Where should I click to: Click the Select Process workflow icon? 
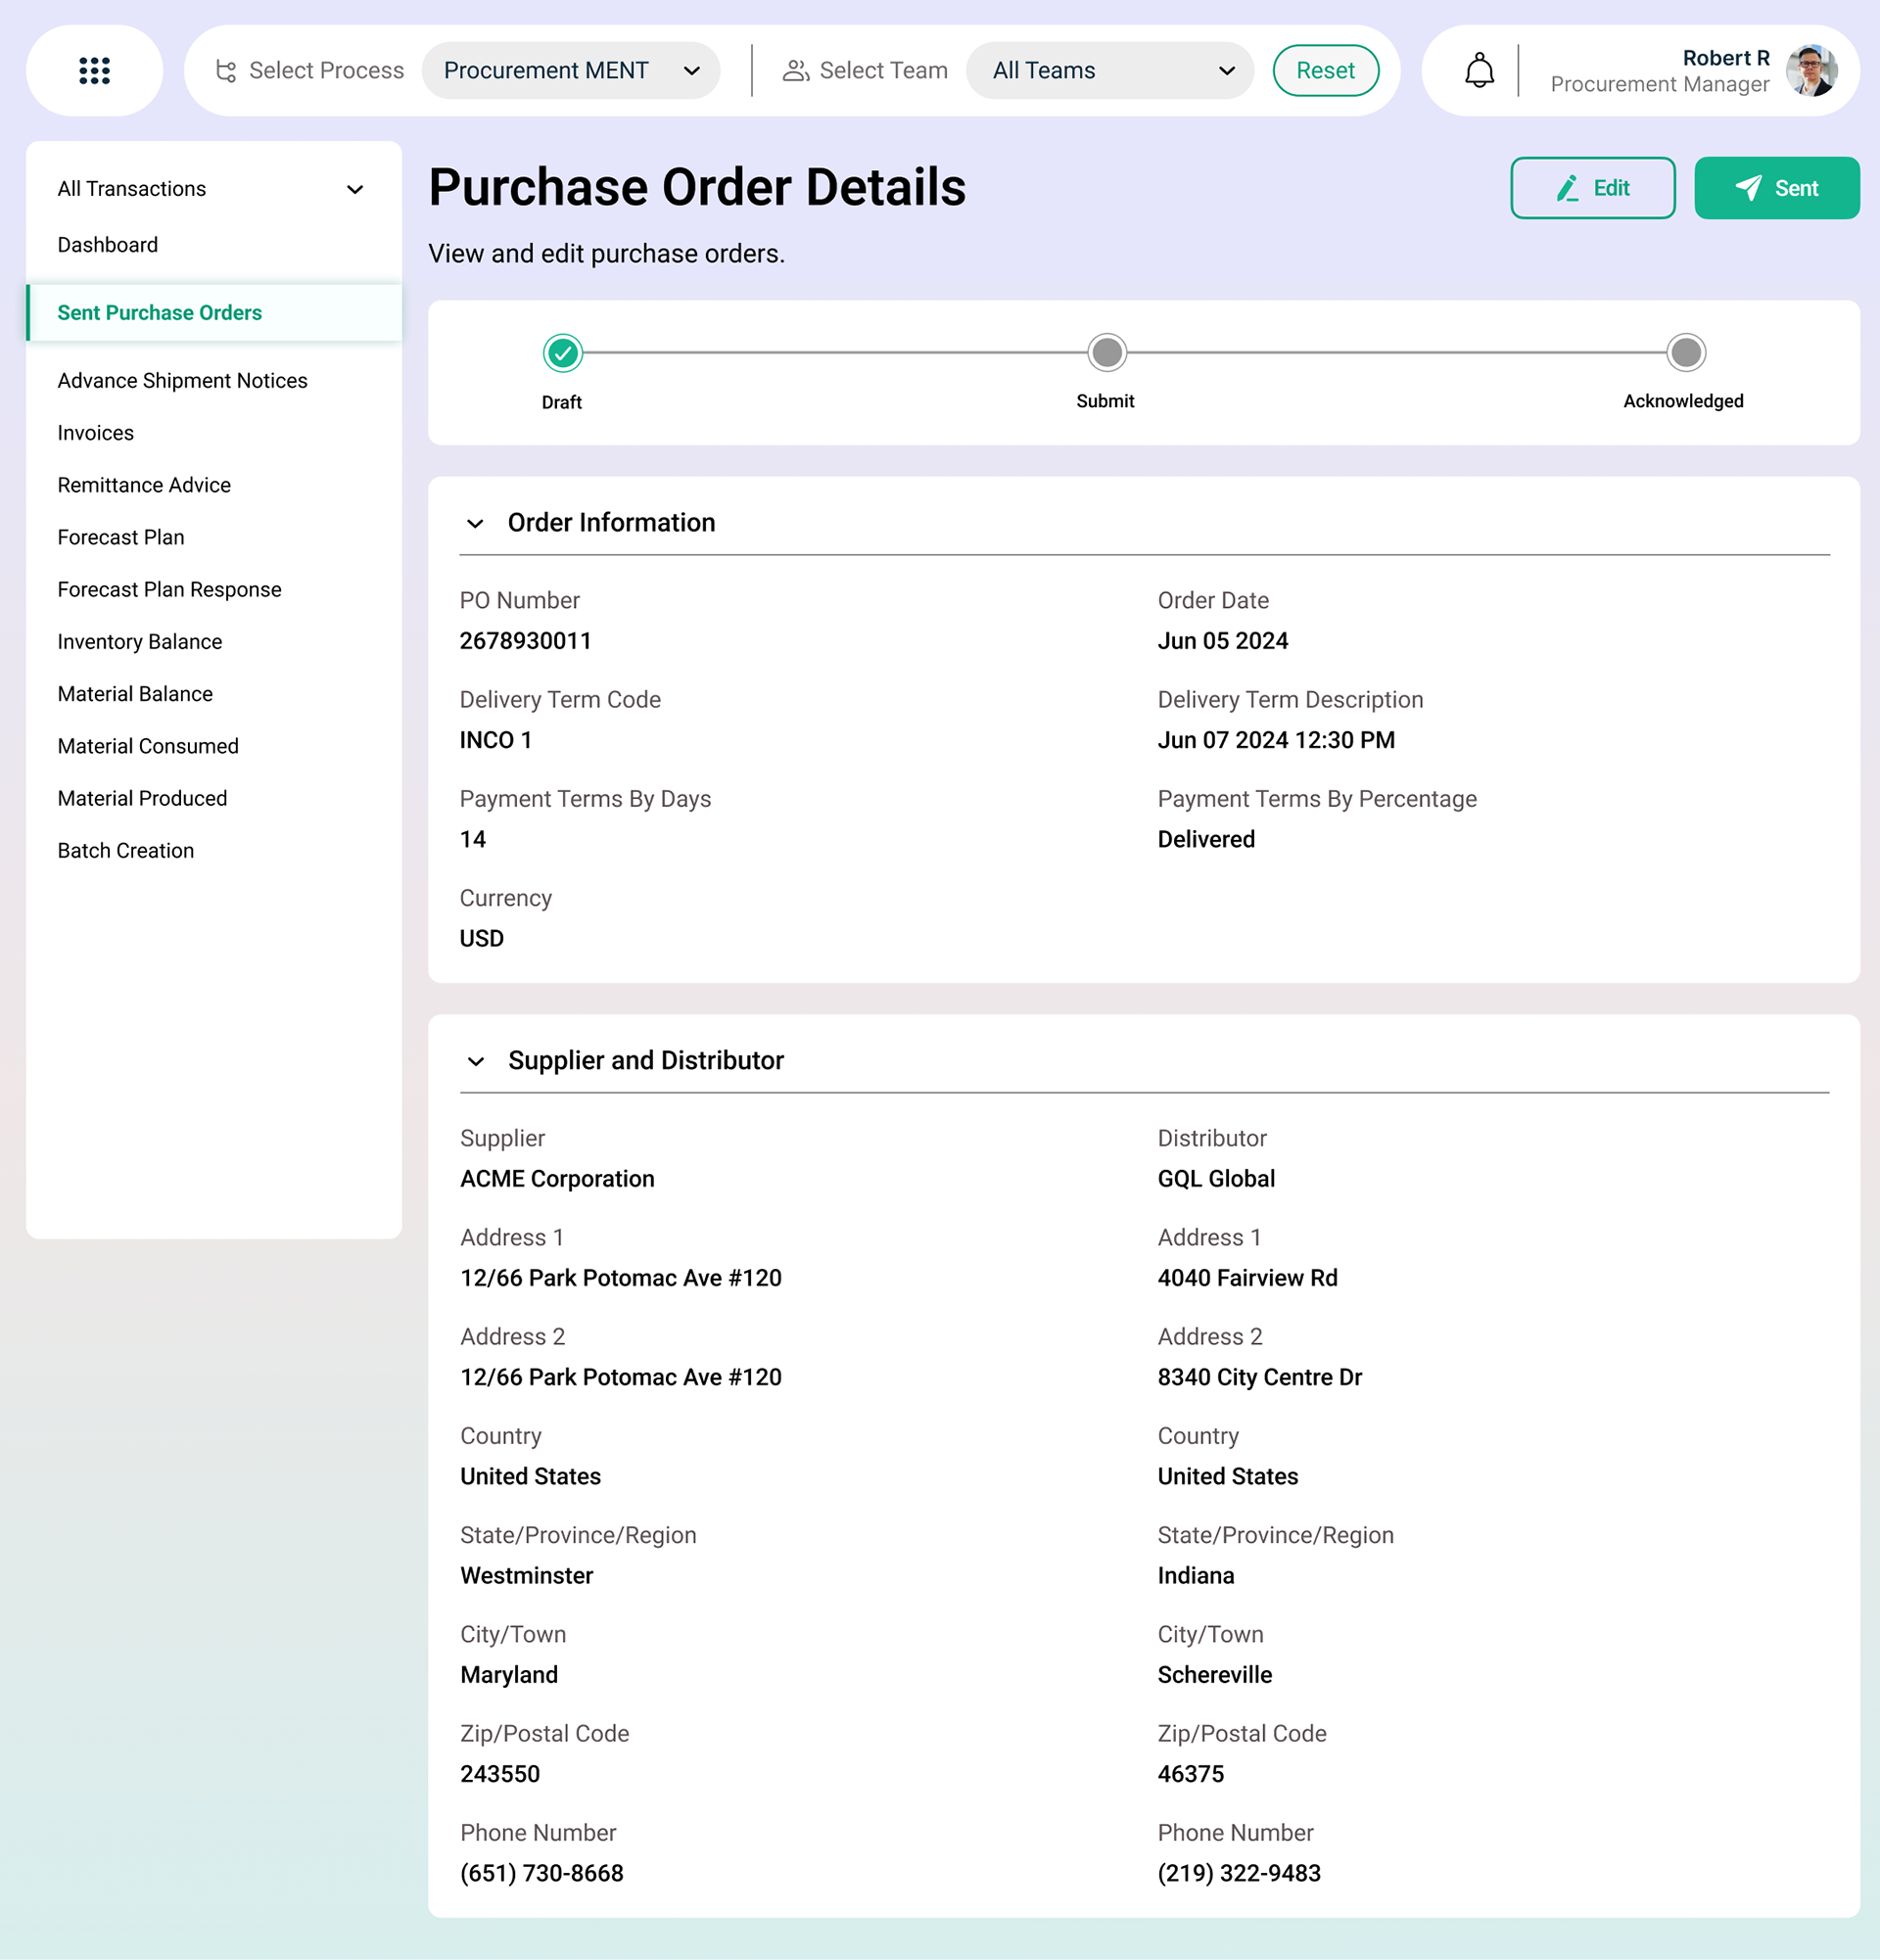coord(226,71)
